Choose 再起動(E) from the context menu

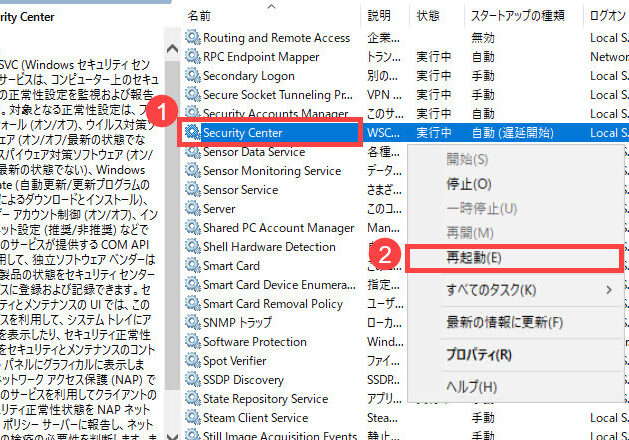pyautogui.click(x=474, y=257)
